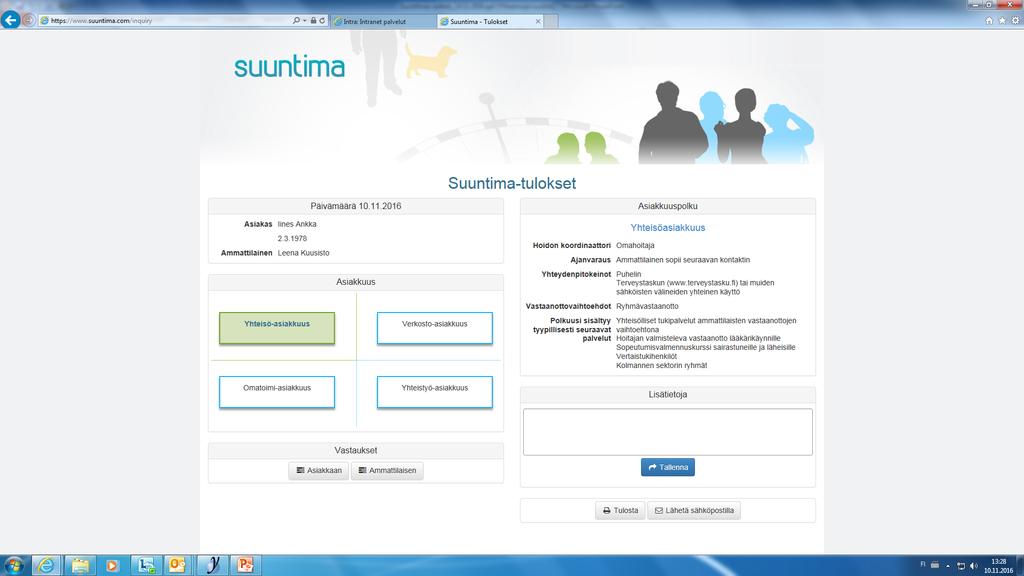Click the browser forward arrow button
The width and height of the screenshot is (1024, 576).
(x=29, y=20)
